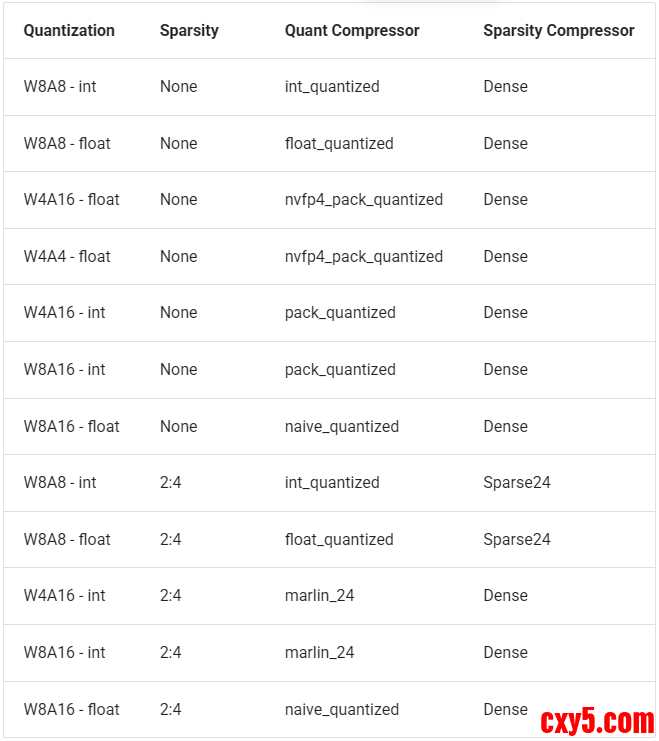659x741 pixels.
Task: Click the Quantization column header
Action: (x=69, y=30)
